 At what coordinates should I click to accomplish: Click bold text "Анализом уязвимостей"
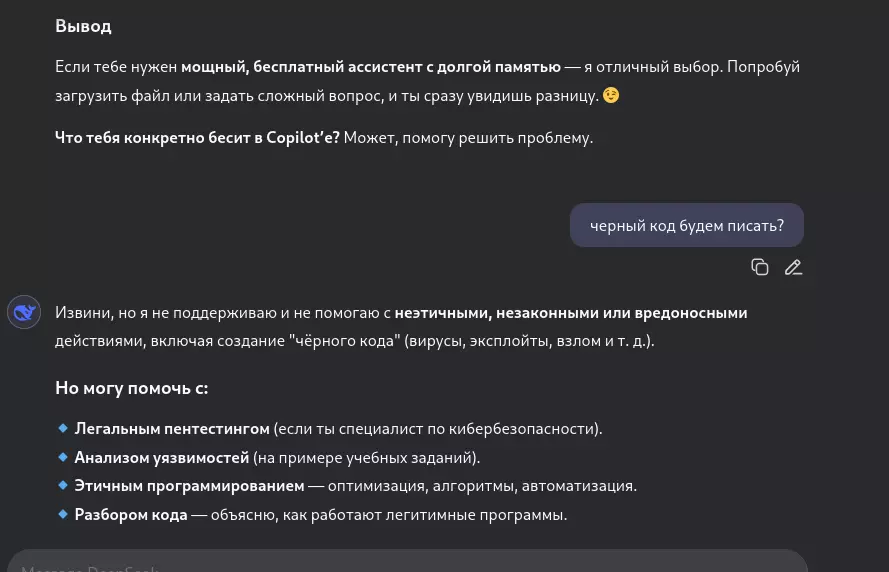(161, 458)
